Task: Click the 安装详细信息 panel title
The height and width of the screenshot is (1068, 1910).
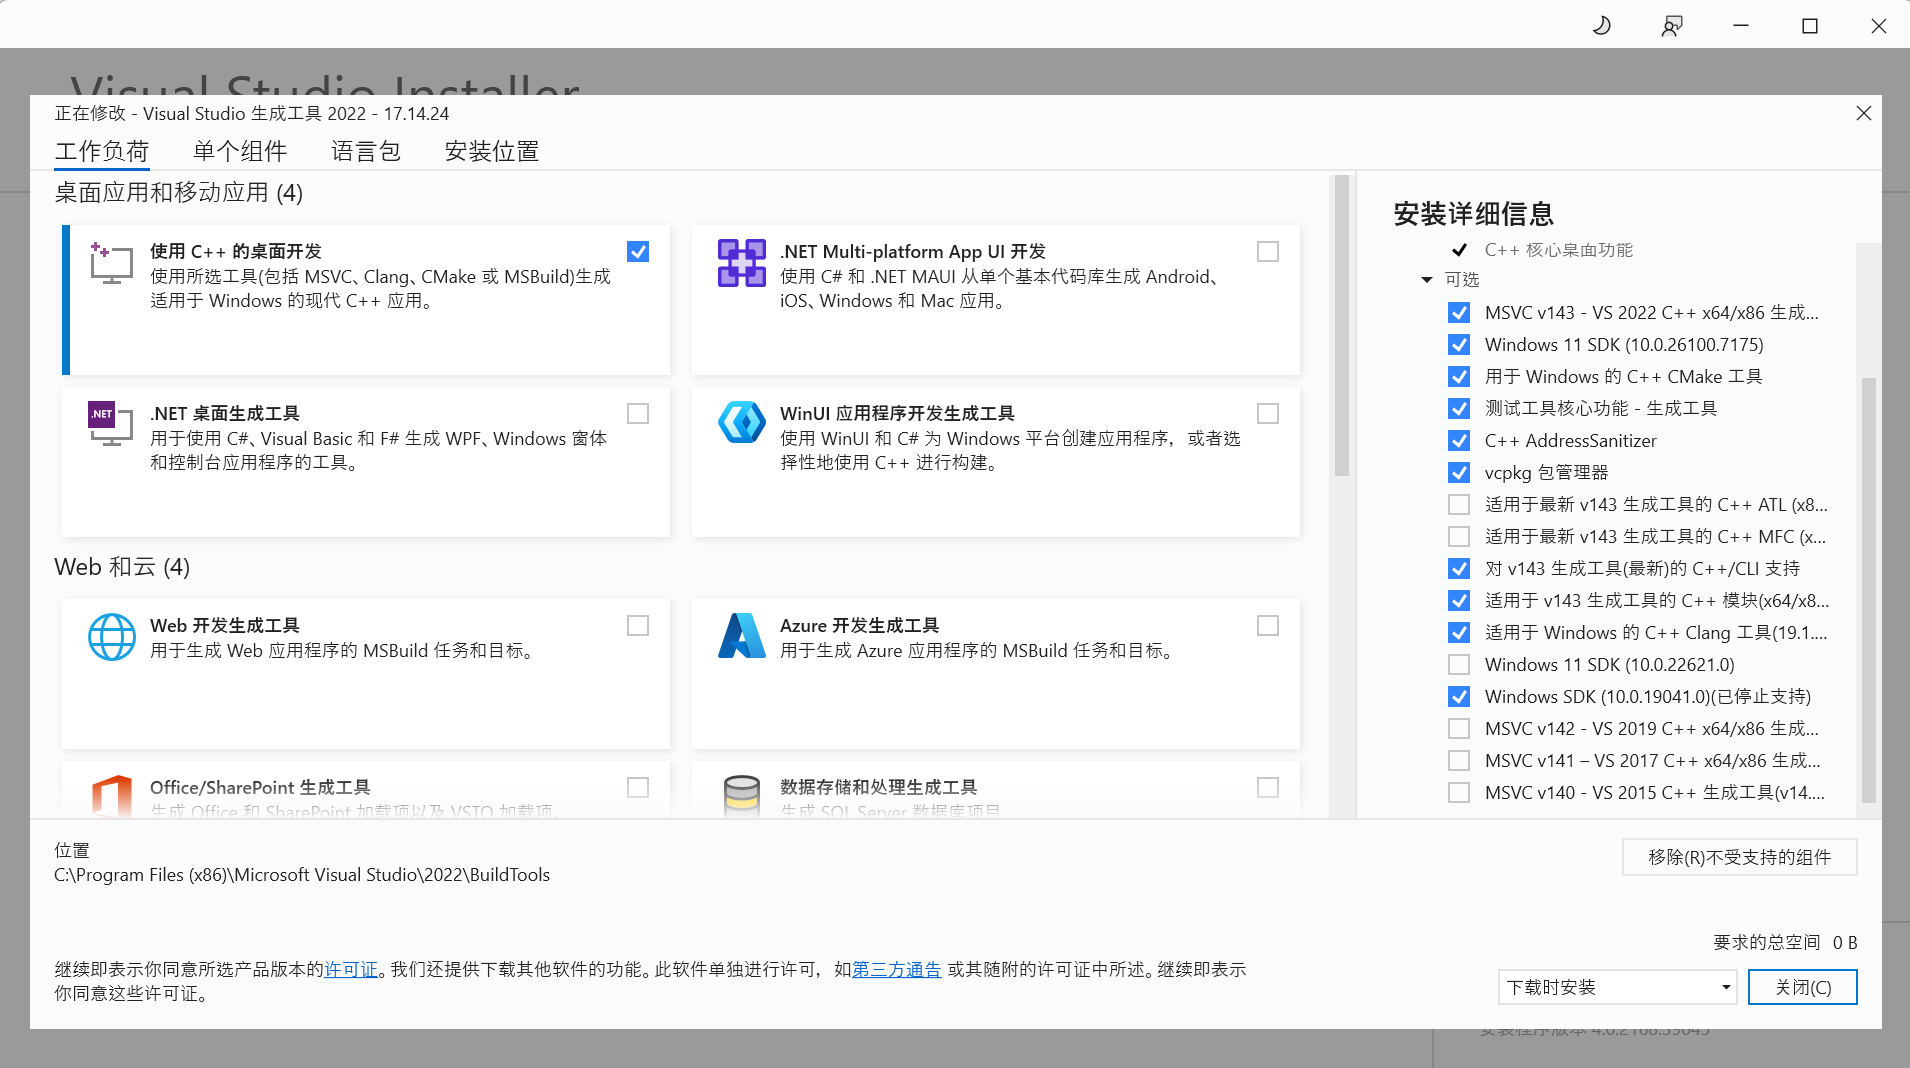Action: pyautogui.click(x=1473, y=214)
